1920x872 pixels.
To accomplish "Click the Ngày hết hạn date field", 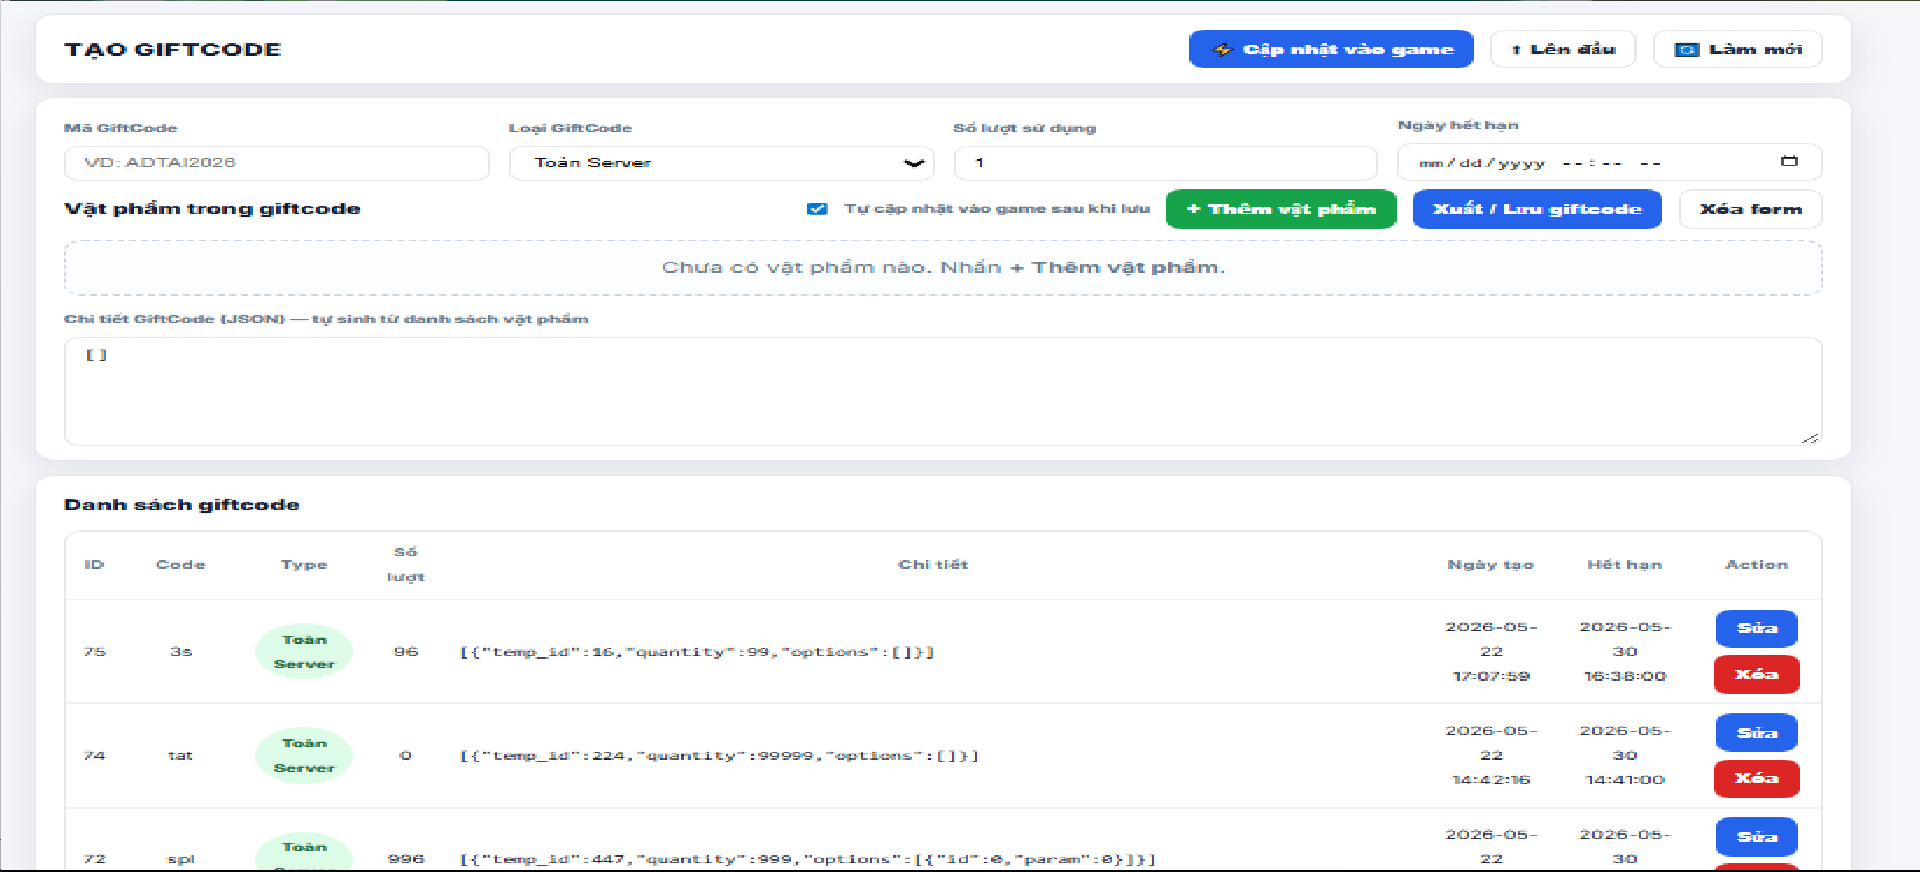I will [1609, 162].
